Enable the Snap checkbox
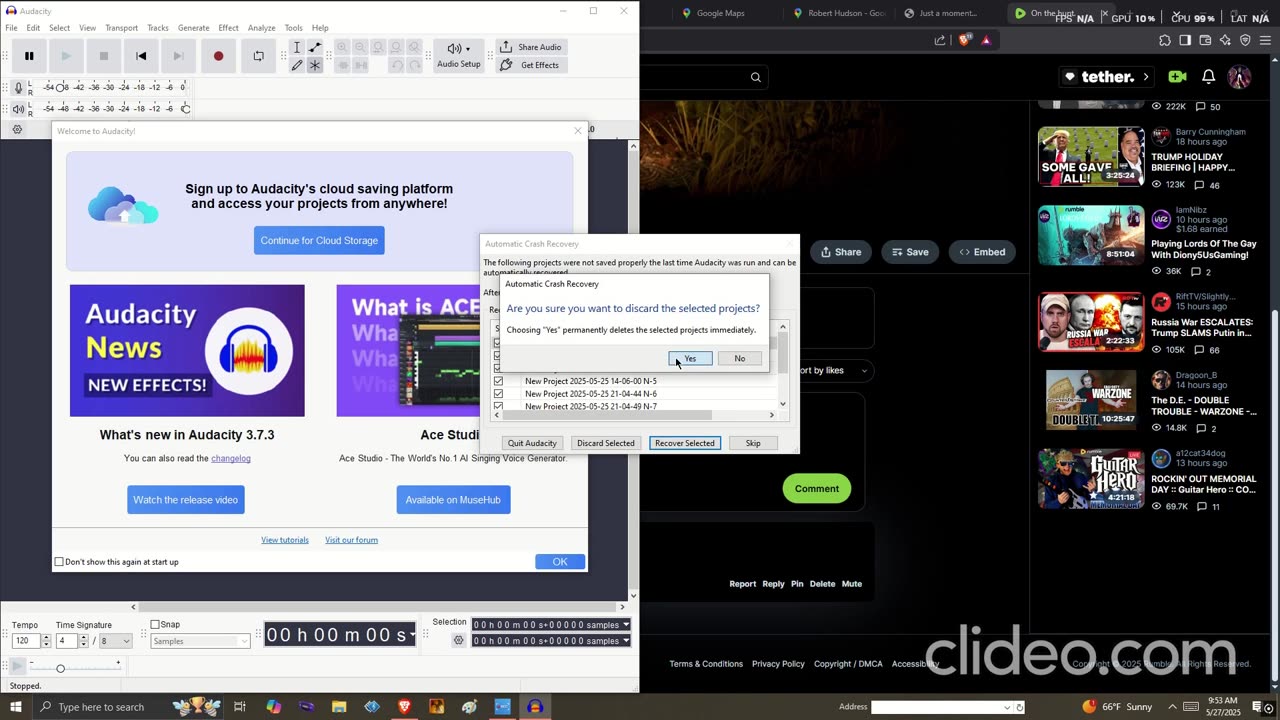The height and width of the screenshot is (720, 1280). pos(155,625)
